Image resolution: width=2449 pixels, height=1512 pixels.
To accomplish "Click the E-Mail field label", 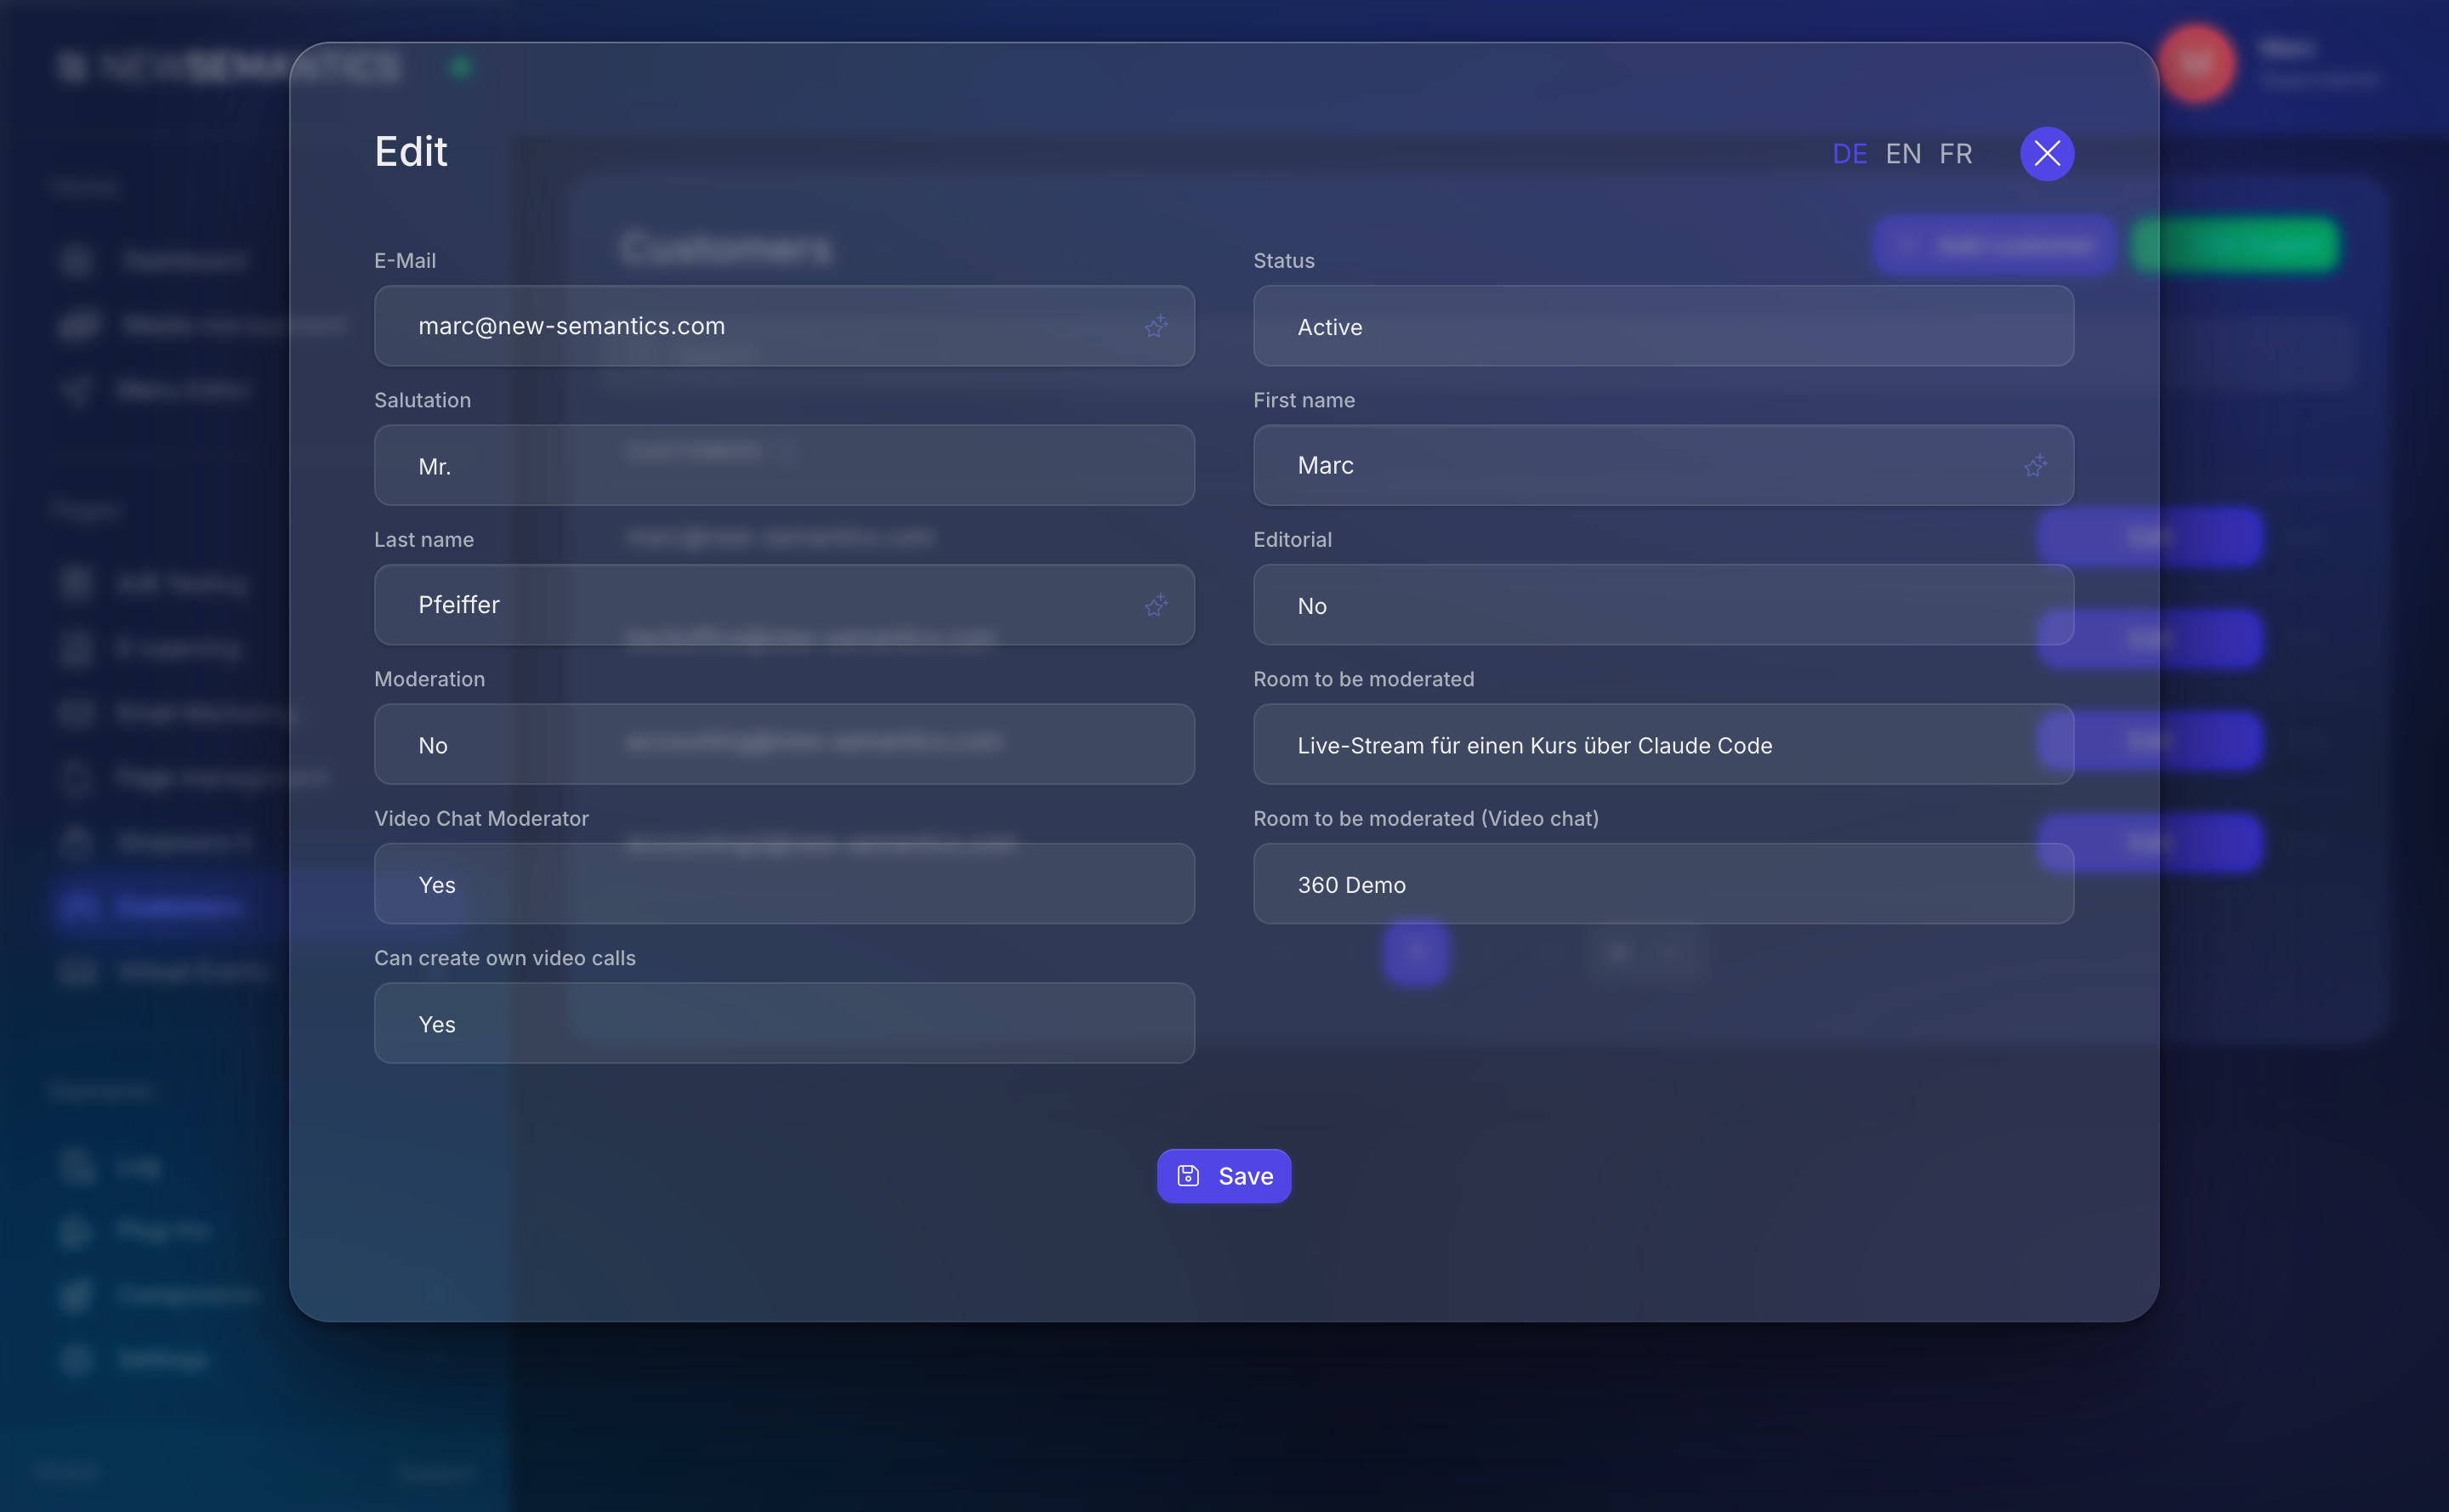I will click(405, 260).
